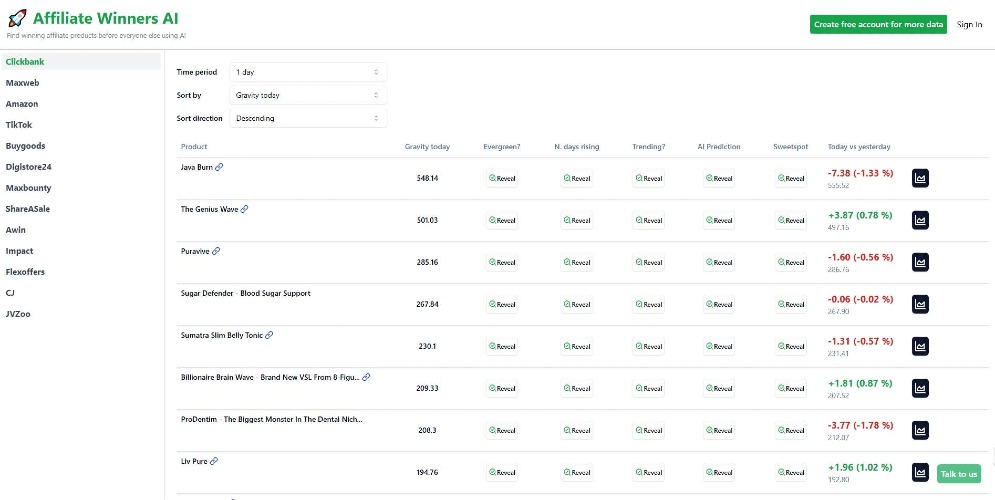Screen dimensions: 995x500
Task: Select Digistore24 in the sidebar
Action: [x=29, y=167]
